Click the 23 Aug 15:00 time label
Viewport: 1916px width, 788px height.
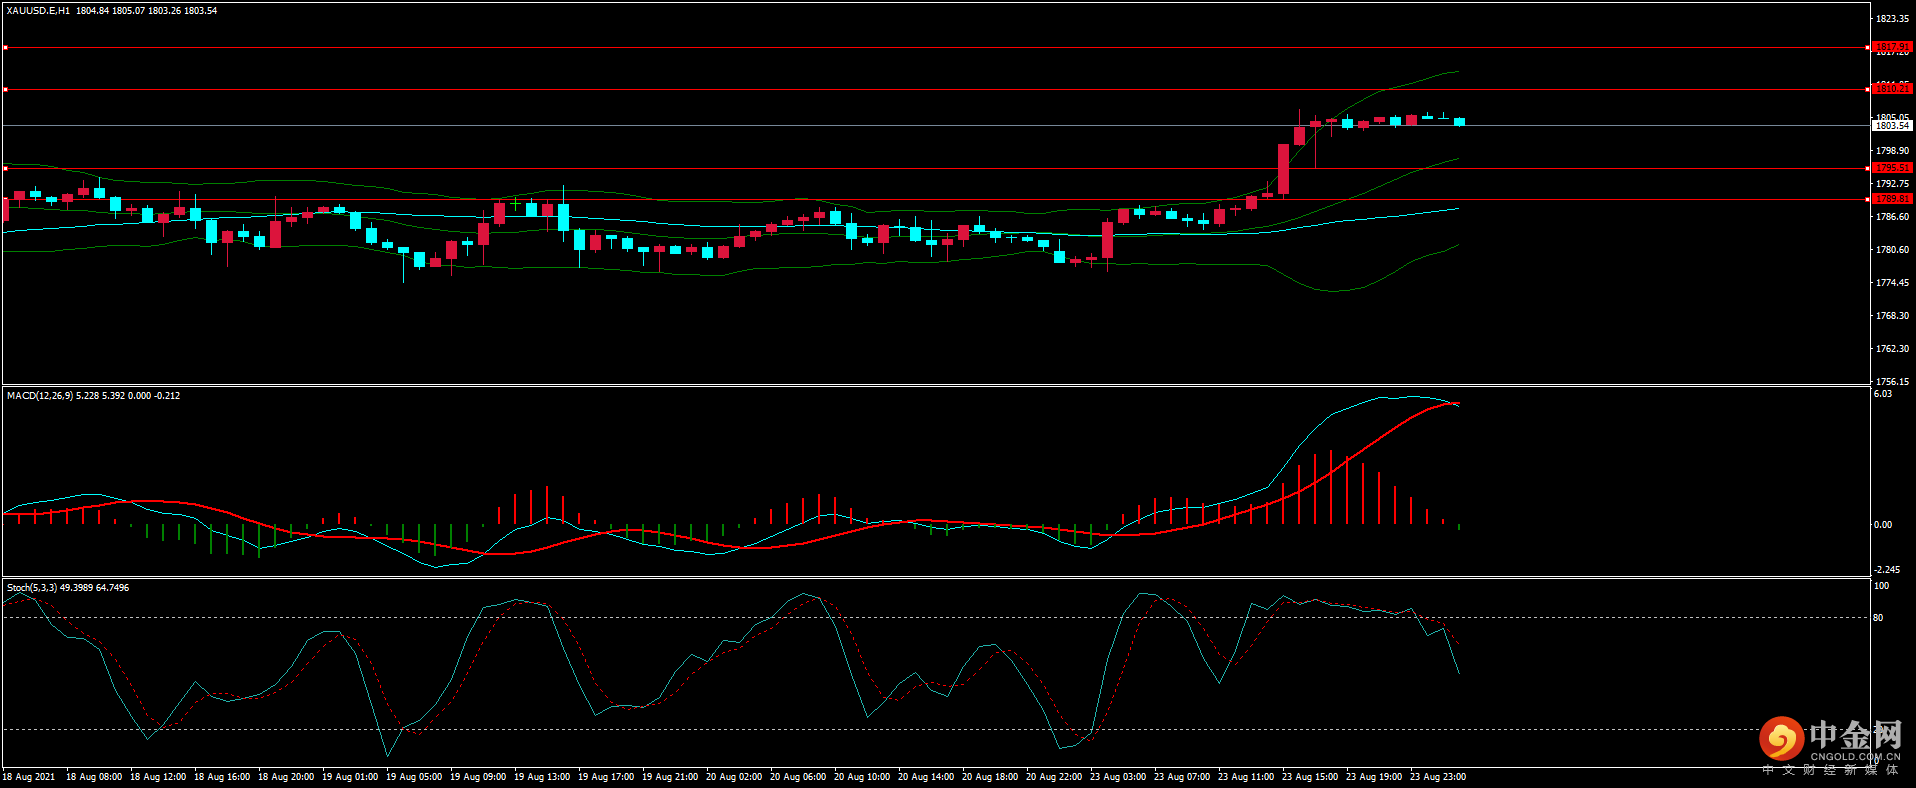tap(1310, 777)
